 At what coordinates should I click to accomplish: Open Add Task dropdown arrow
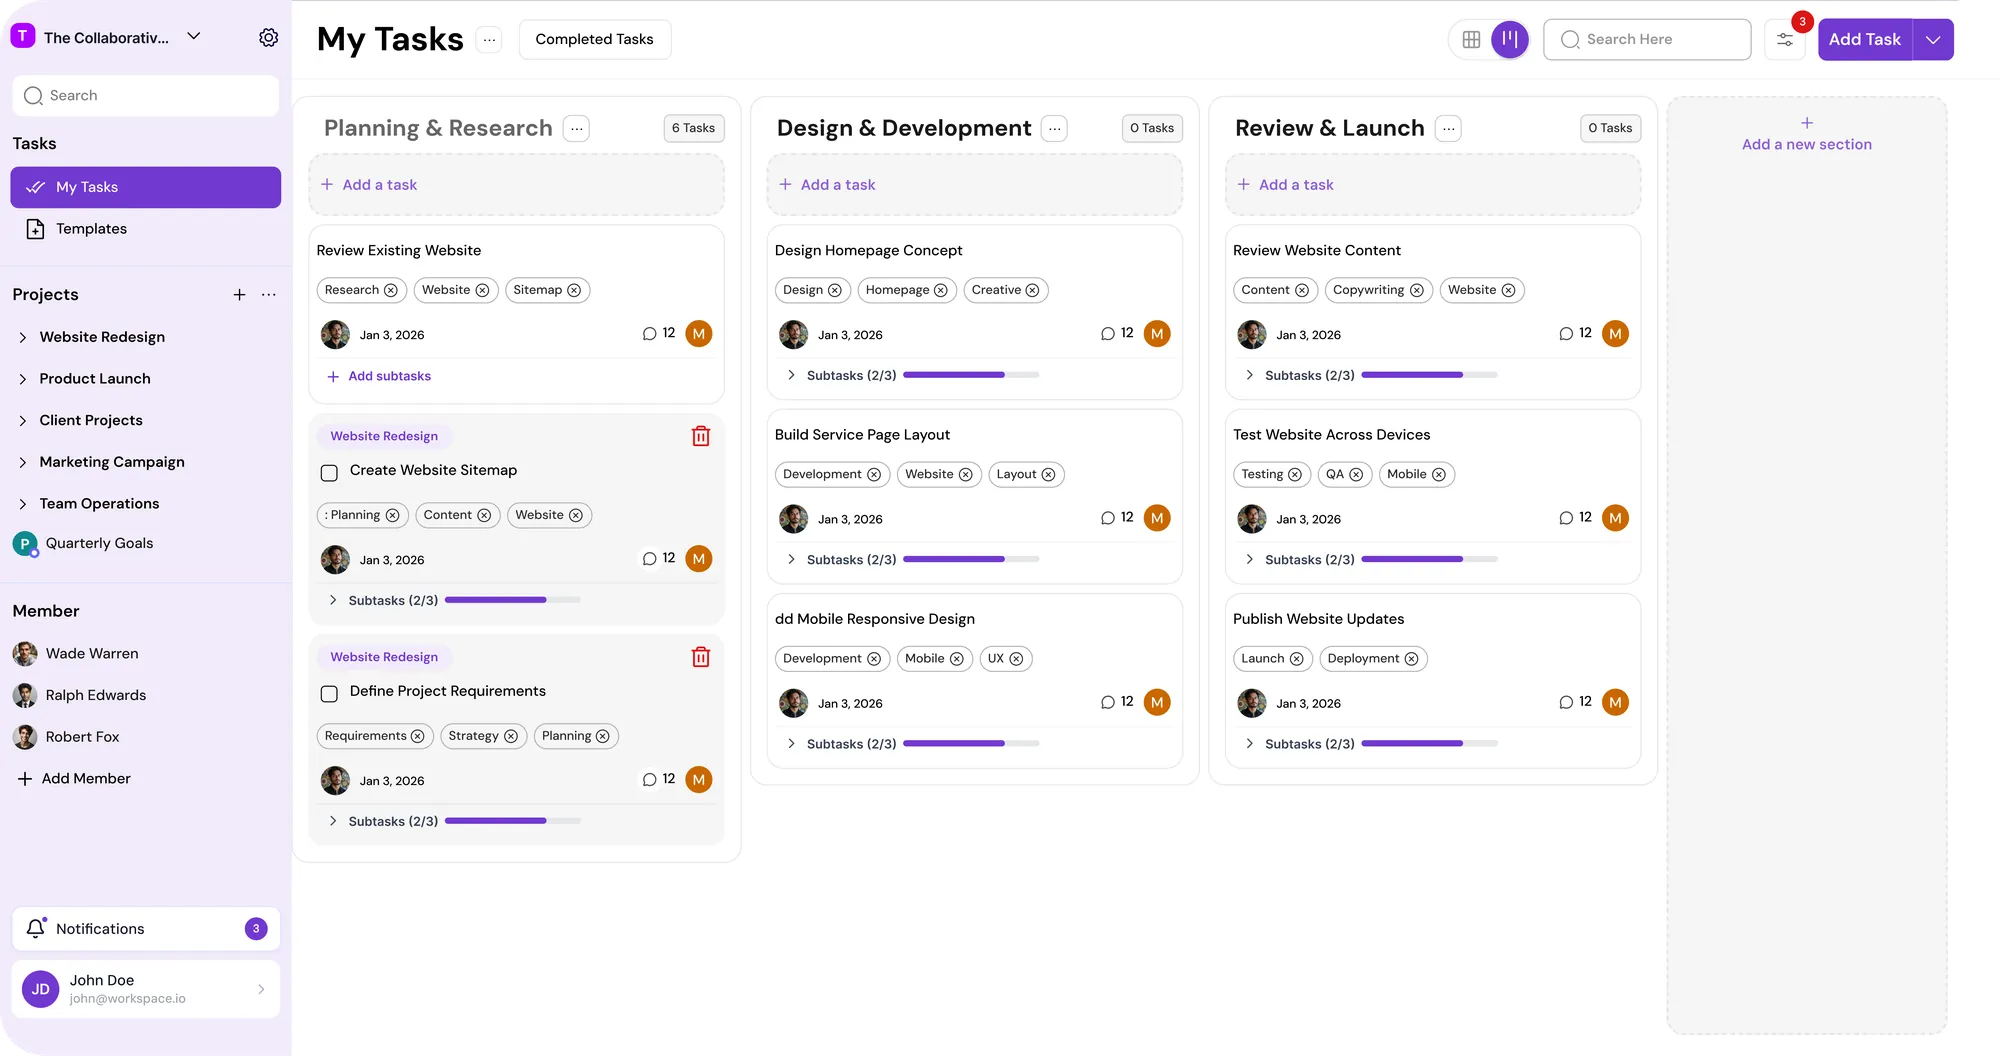1933,40
